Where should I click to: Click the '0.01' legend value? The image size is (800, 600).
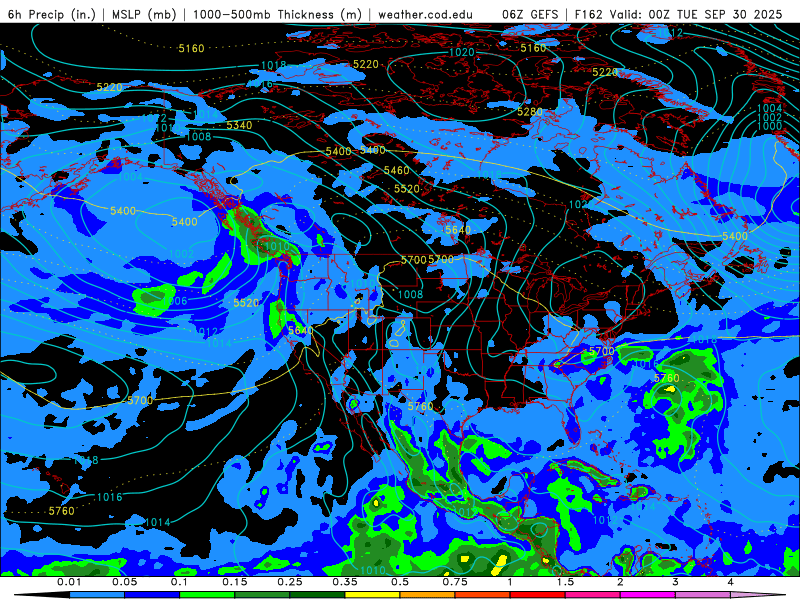click(x=69, y=582)
